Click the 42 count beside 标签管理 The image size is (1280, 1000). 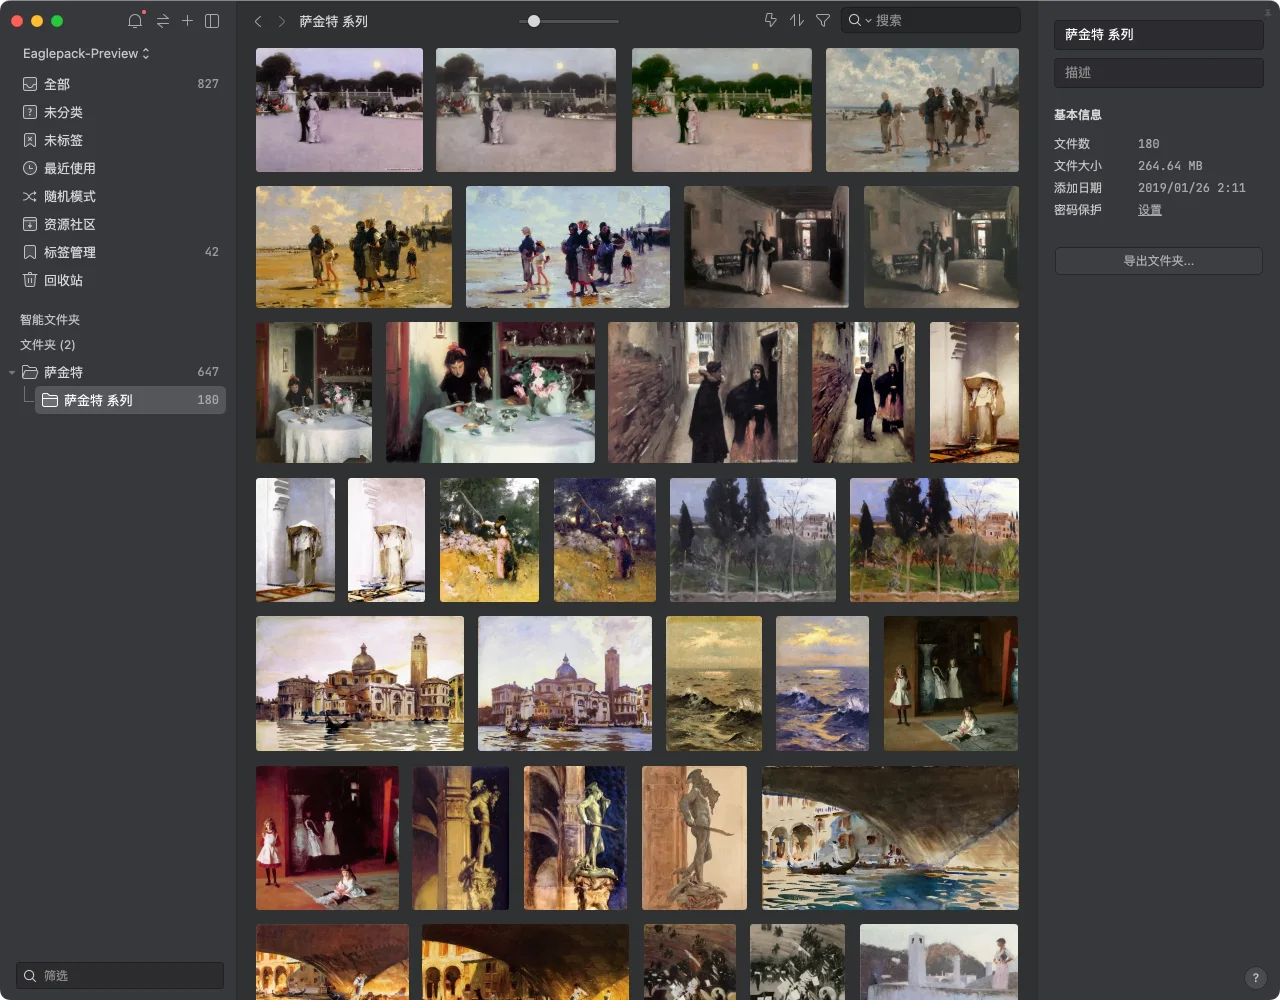pyautogui.click(x=211, y=252)
